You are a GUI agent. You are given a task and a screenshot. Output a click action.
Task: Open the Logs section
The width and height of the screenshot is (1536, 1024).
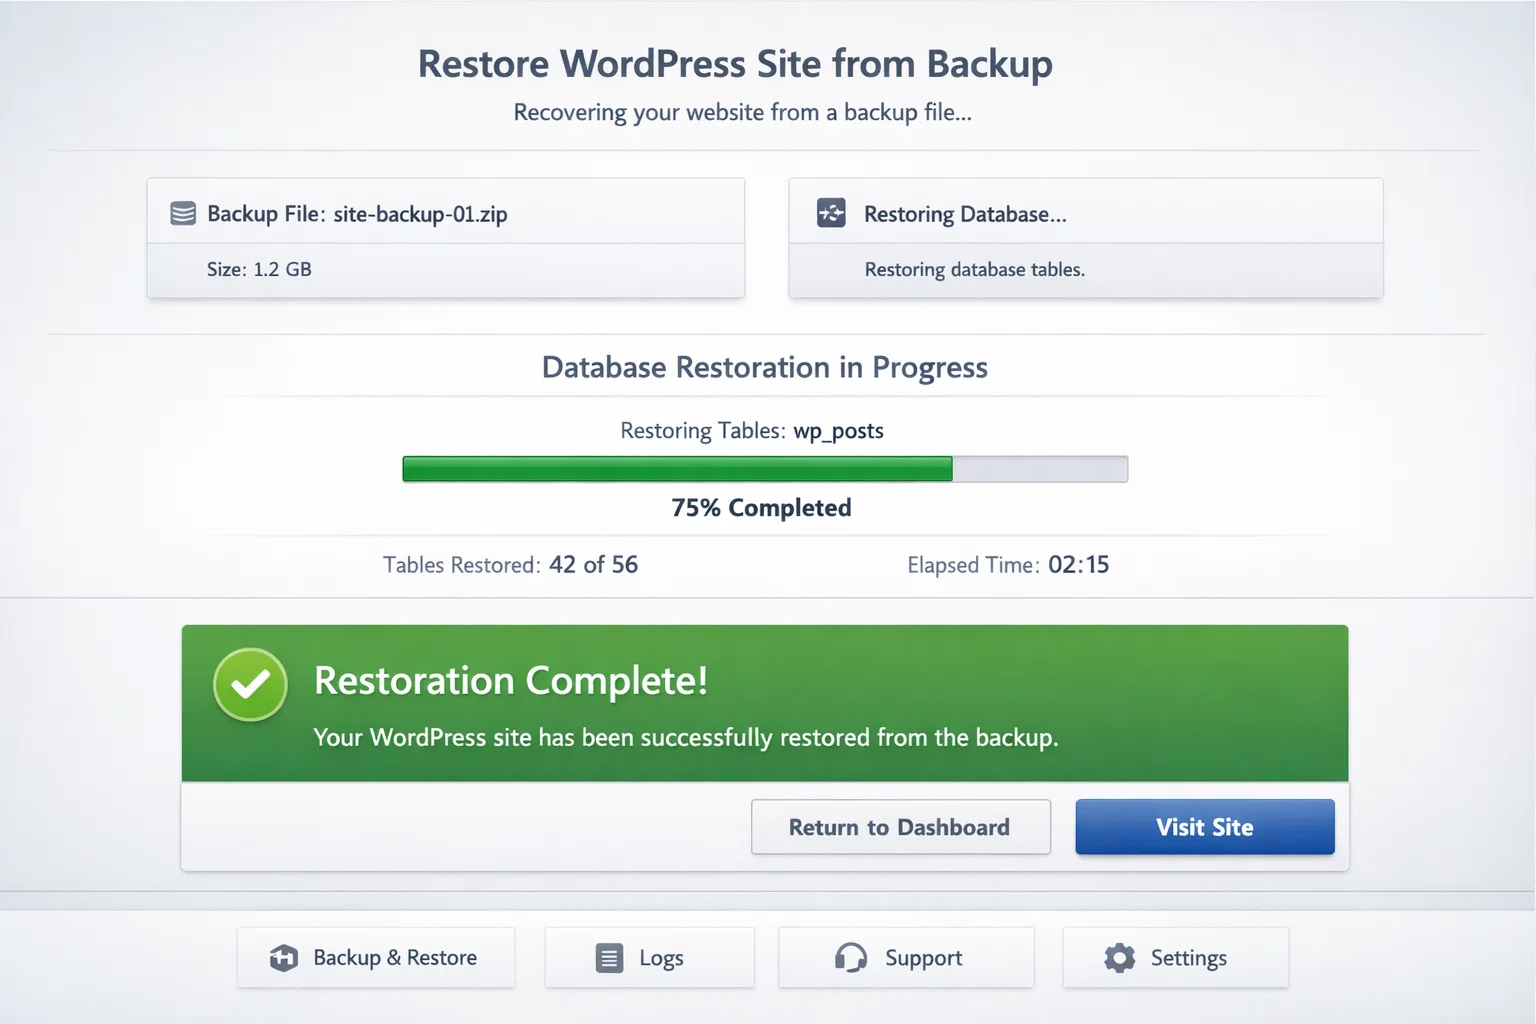pos(649,958)
